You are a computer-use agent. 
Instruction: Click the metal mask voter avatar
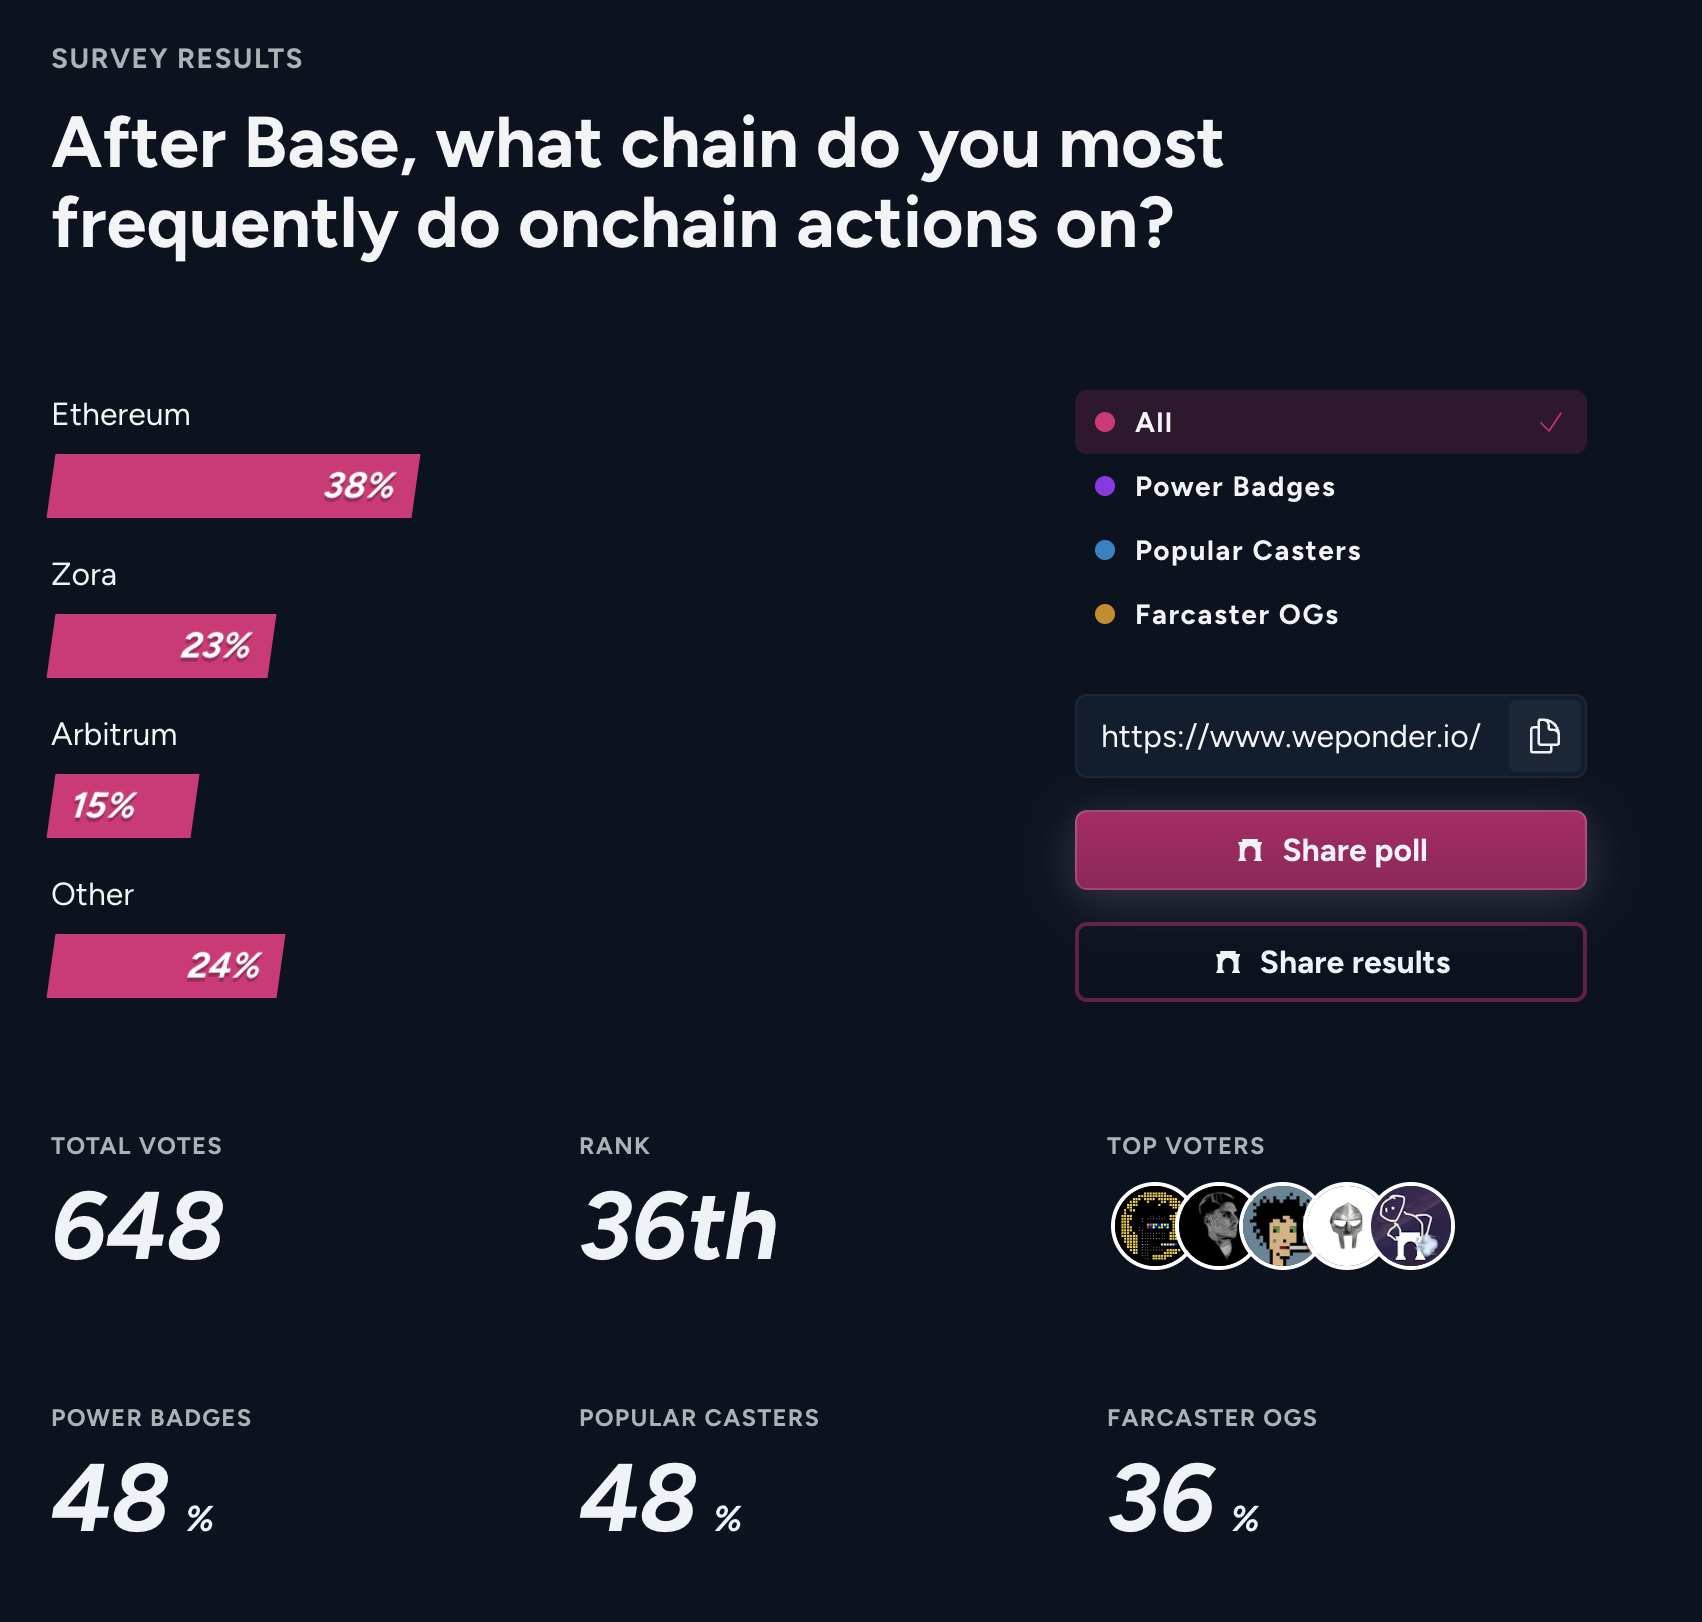click(1345, 1226)
